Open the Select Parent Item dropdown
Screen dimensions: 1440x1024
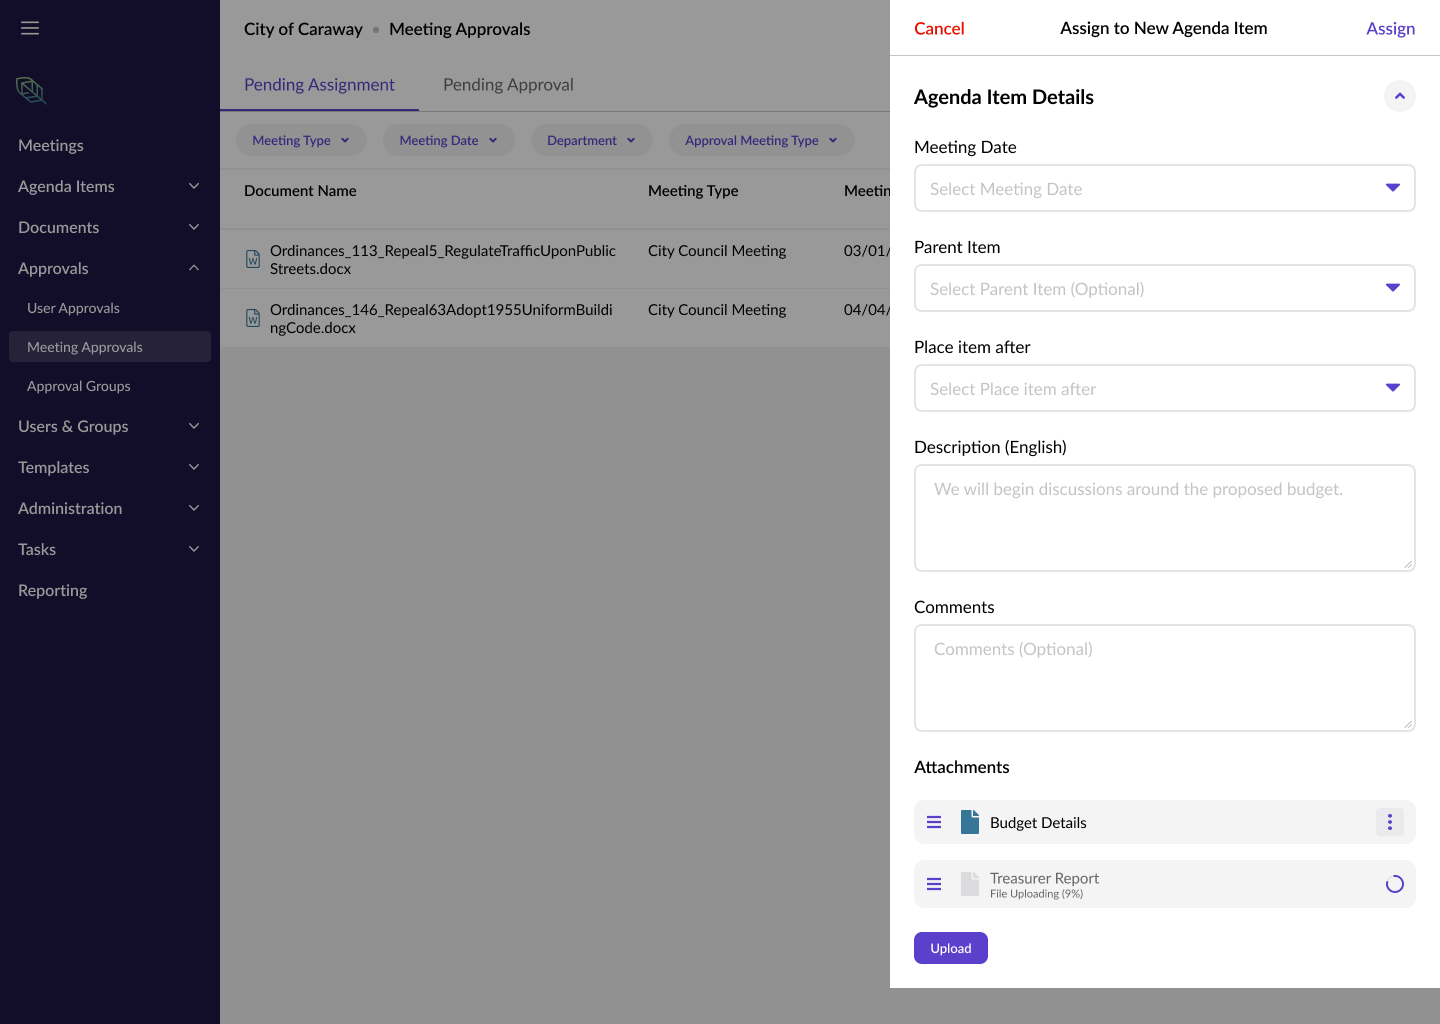[1165, 288]
